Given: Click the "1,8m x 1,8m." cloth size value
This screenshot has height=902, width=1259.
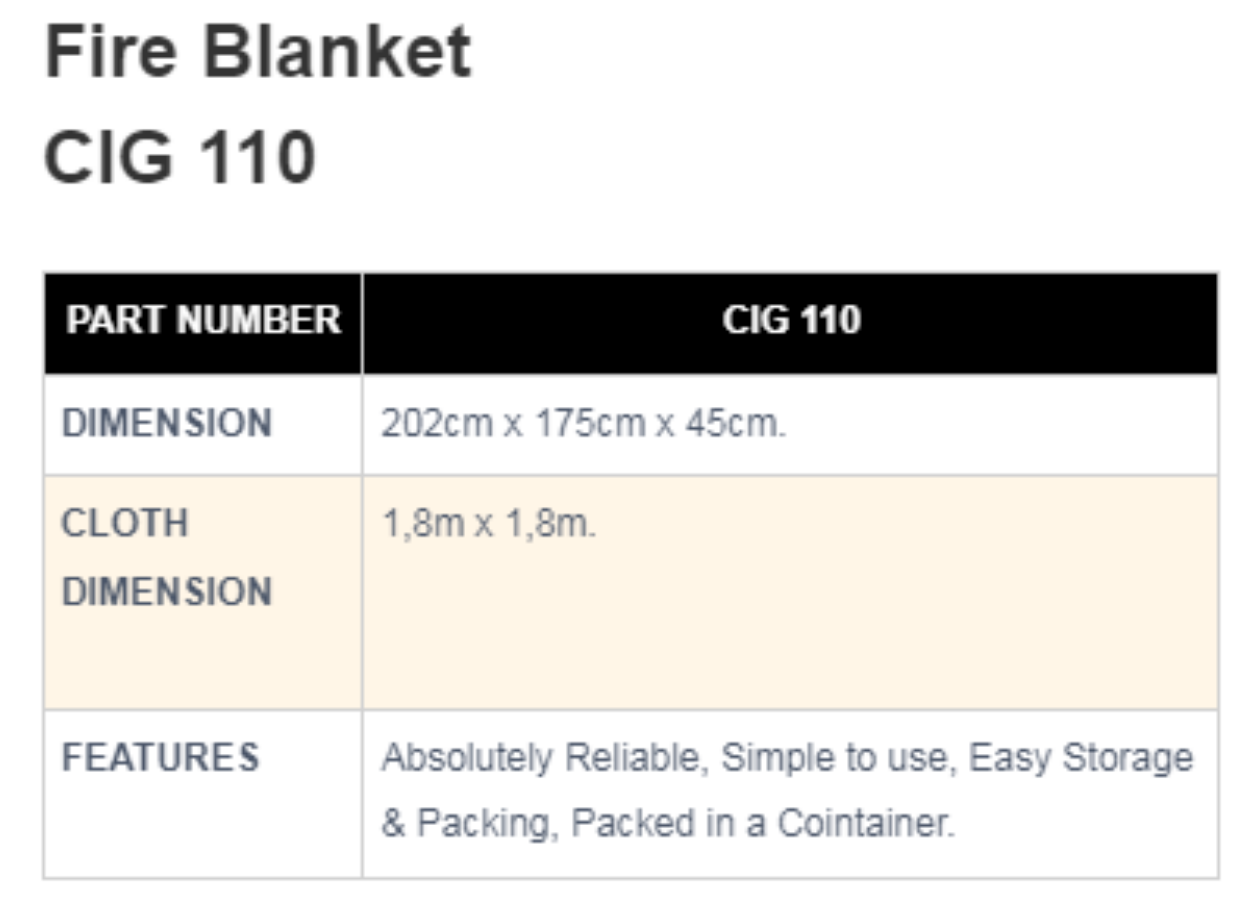Looking at the screenshot, I should 489,523.
